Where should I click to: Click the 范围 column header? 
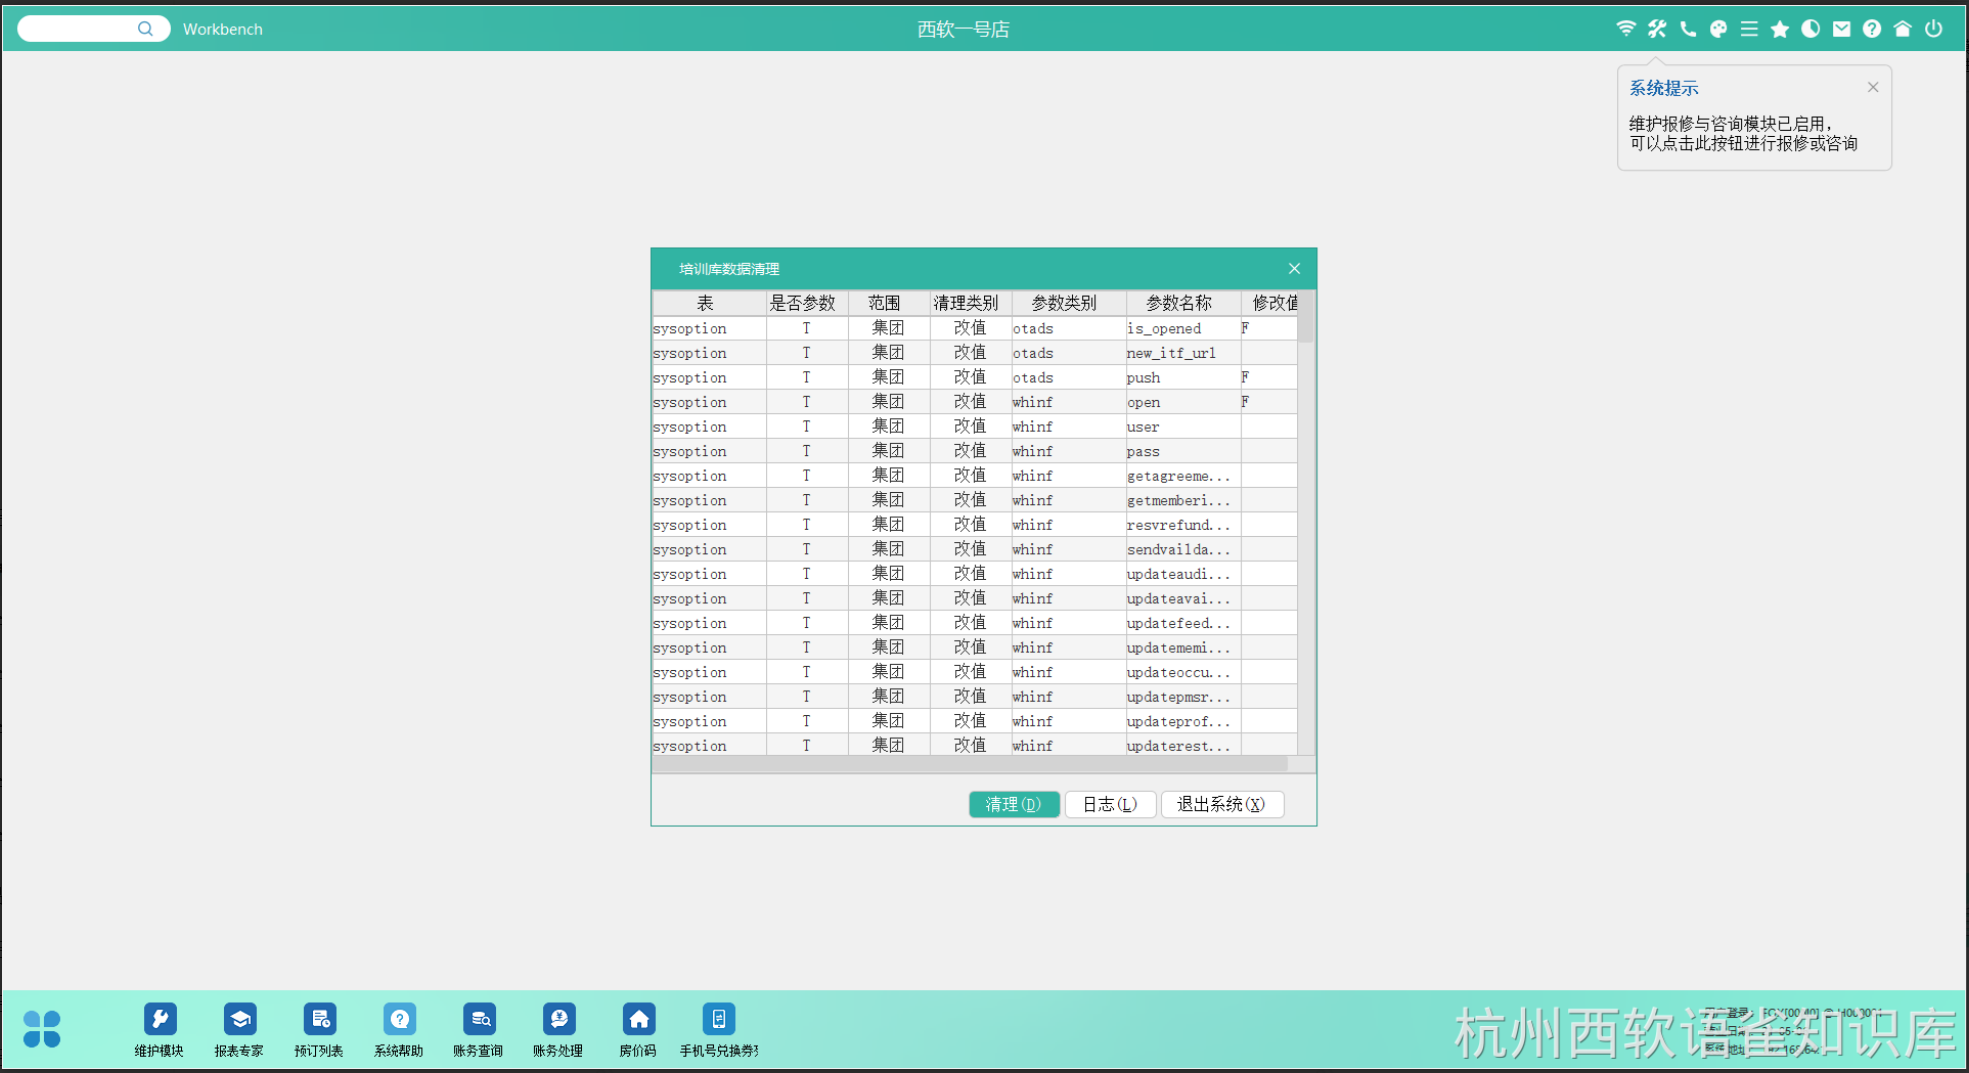pyautogui.click(x=889, y=303)
